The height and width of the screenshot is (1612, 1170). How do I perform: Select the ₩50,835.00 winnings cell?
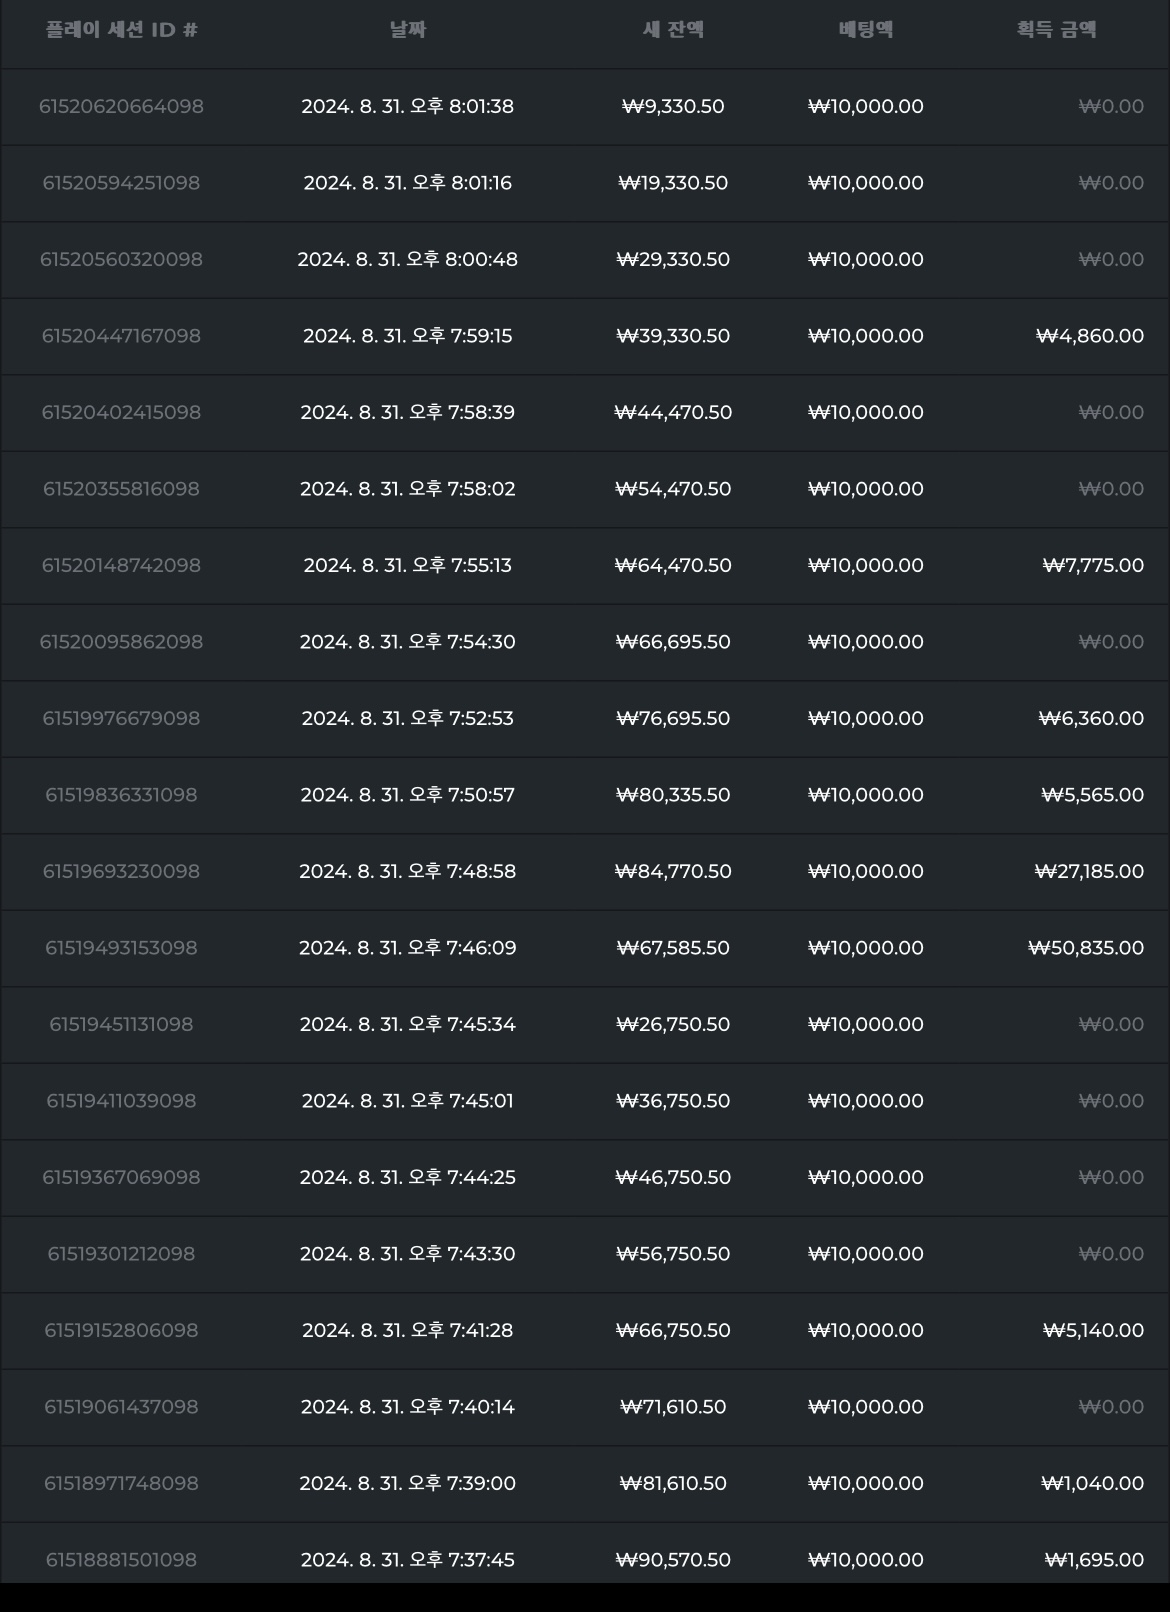coord(1086,948)
